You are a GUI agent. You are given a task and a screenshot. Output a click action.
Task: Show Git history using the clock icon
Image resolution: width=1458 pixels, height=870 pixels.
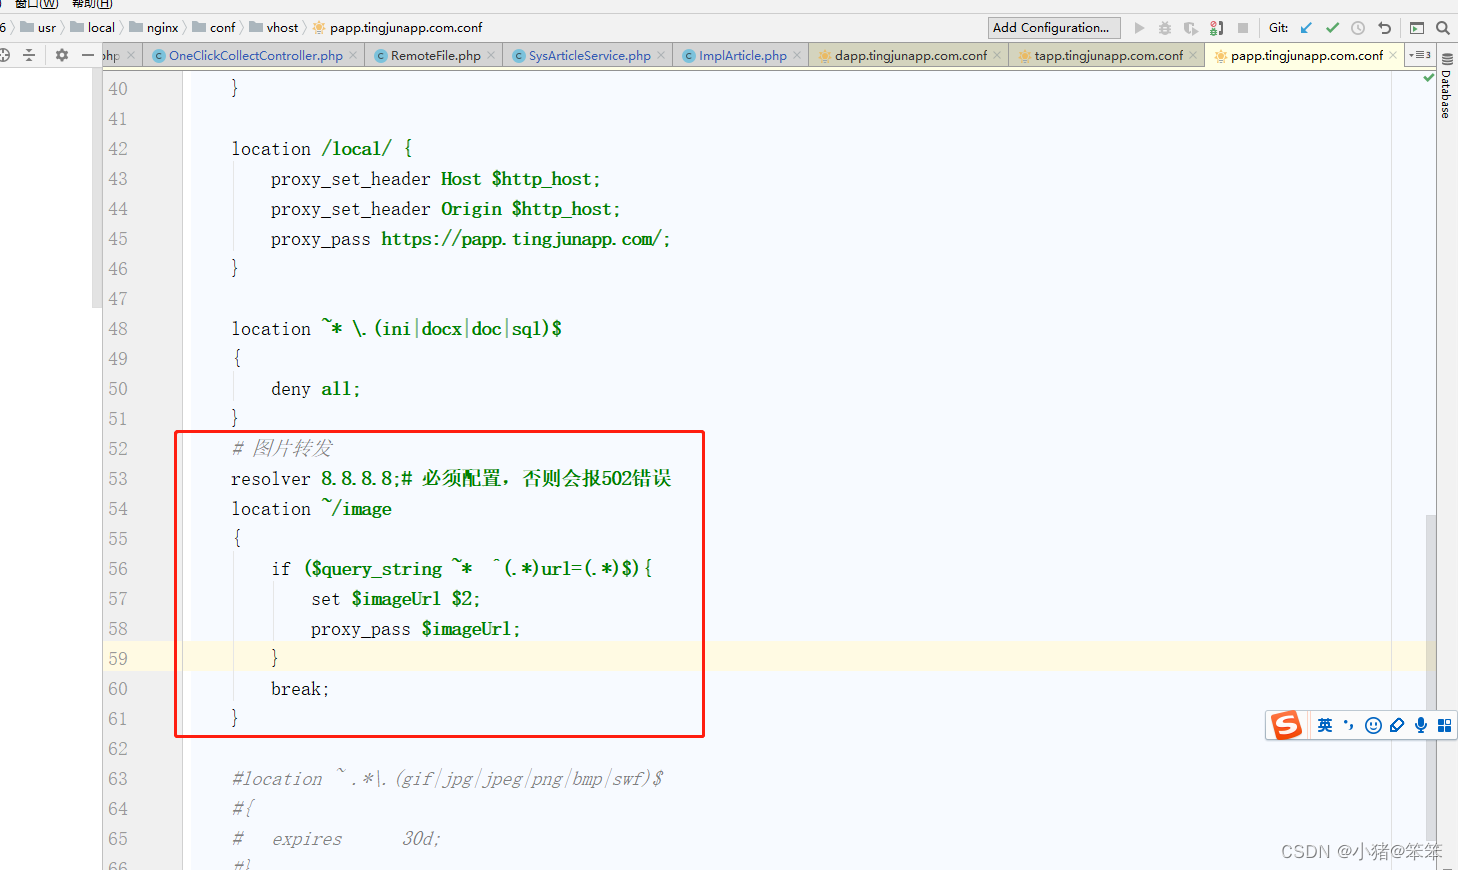point(1359,28)
